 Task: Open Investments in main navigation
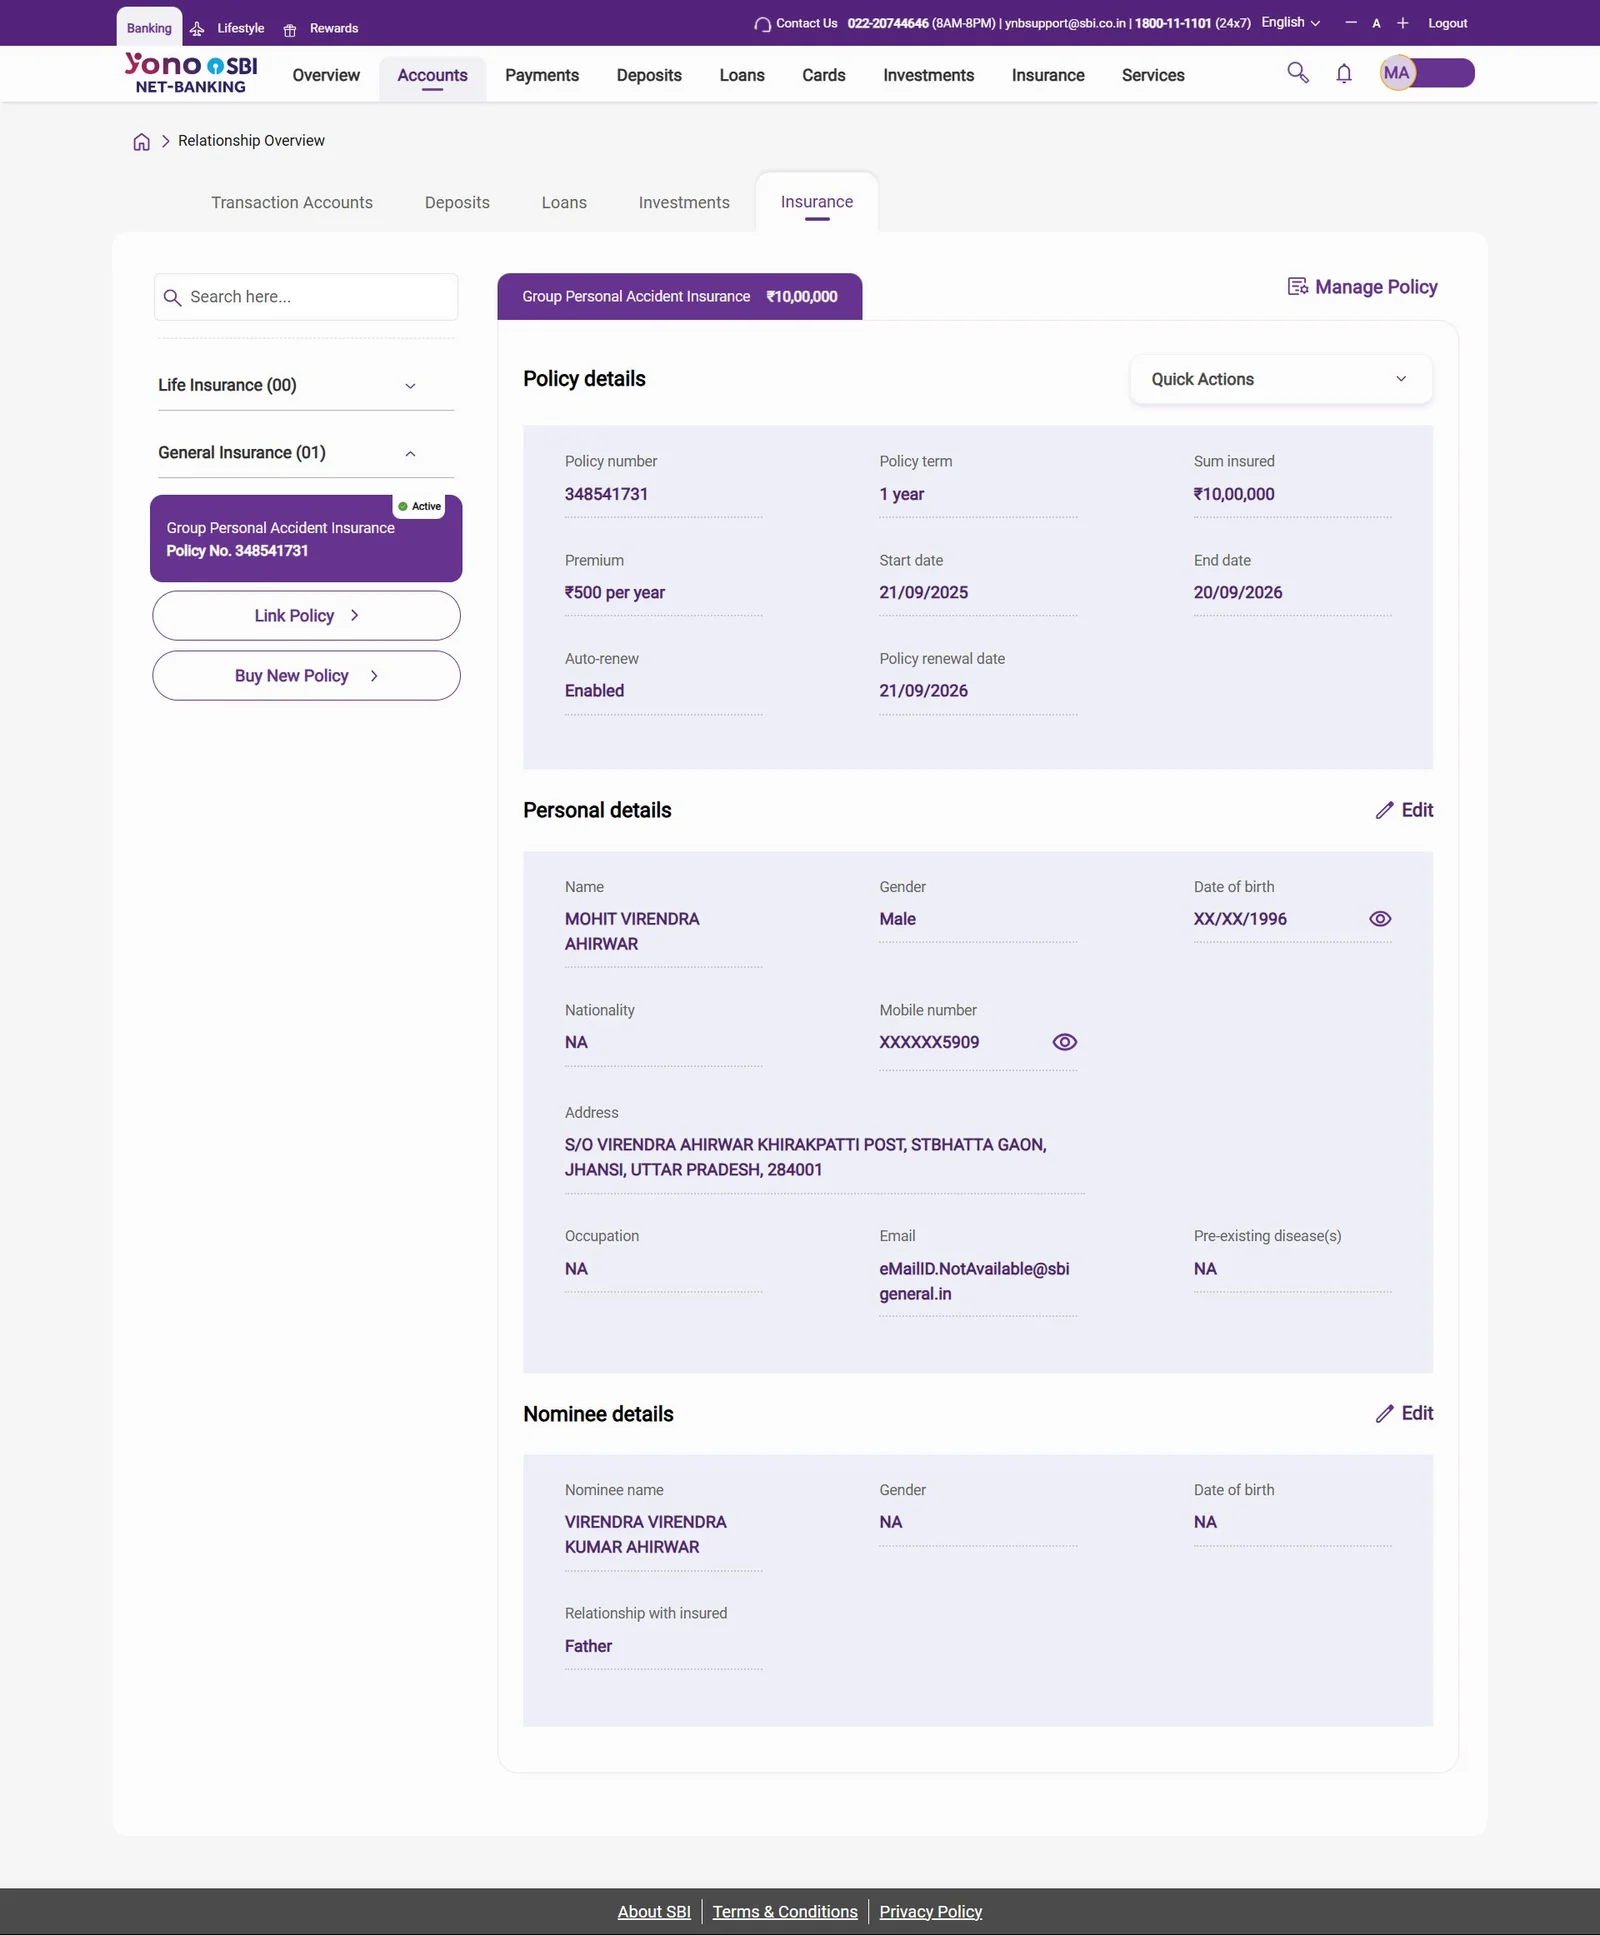pos(928,76)
